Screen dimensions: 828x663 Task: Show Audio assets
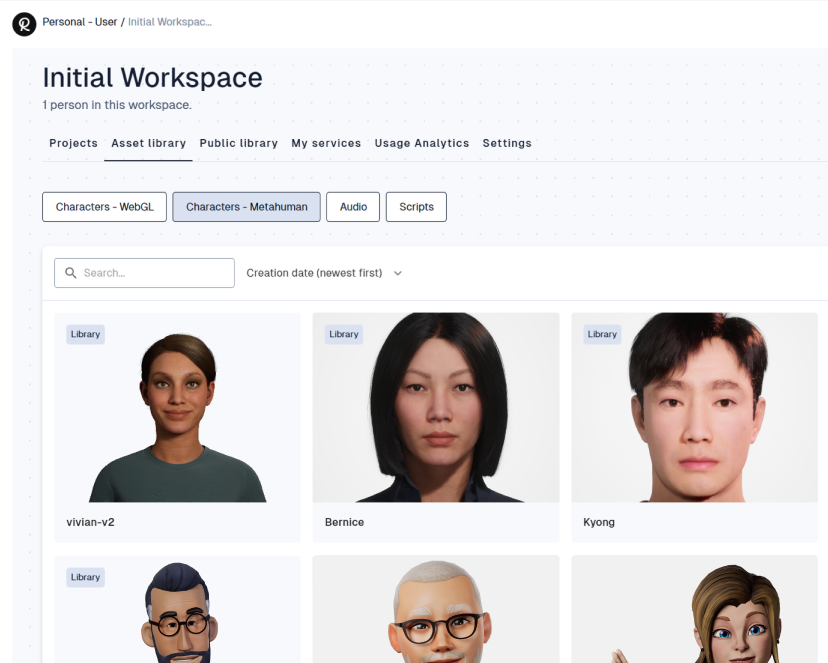point(353,207)
